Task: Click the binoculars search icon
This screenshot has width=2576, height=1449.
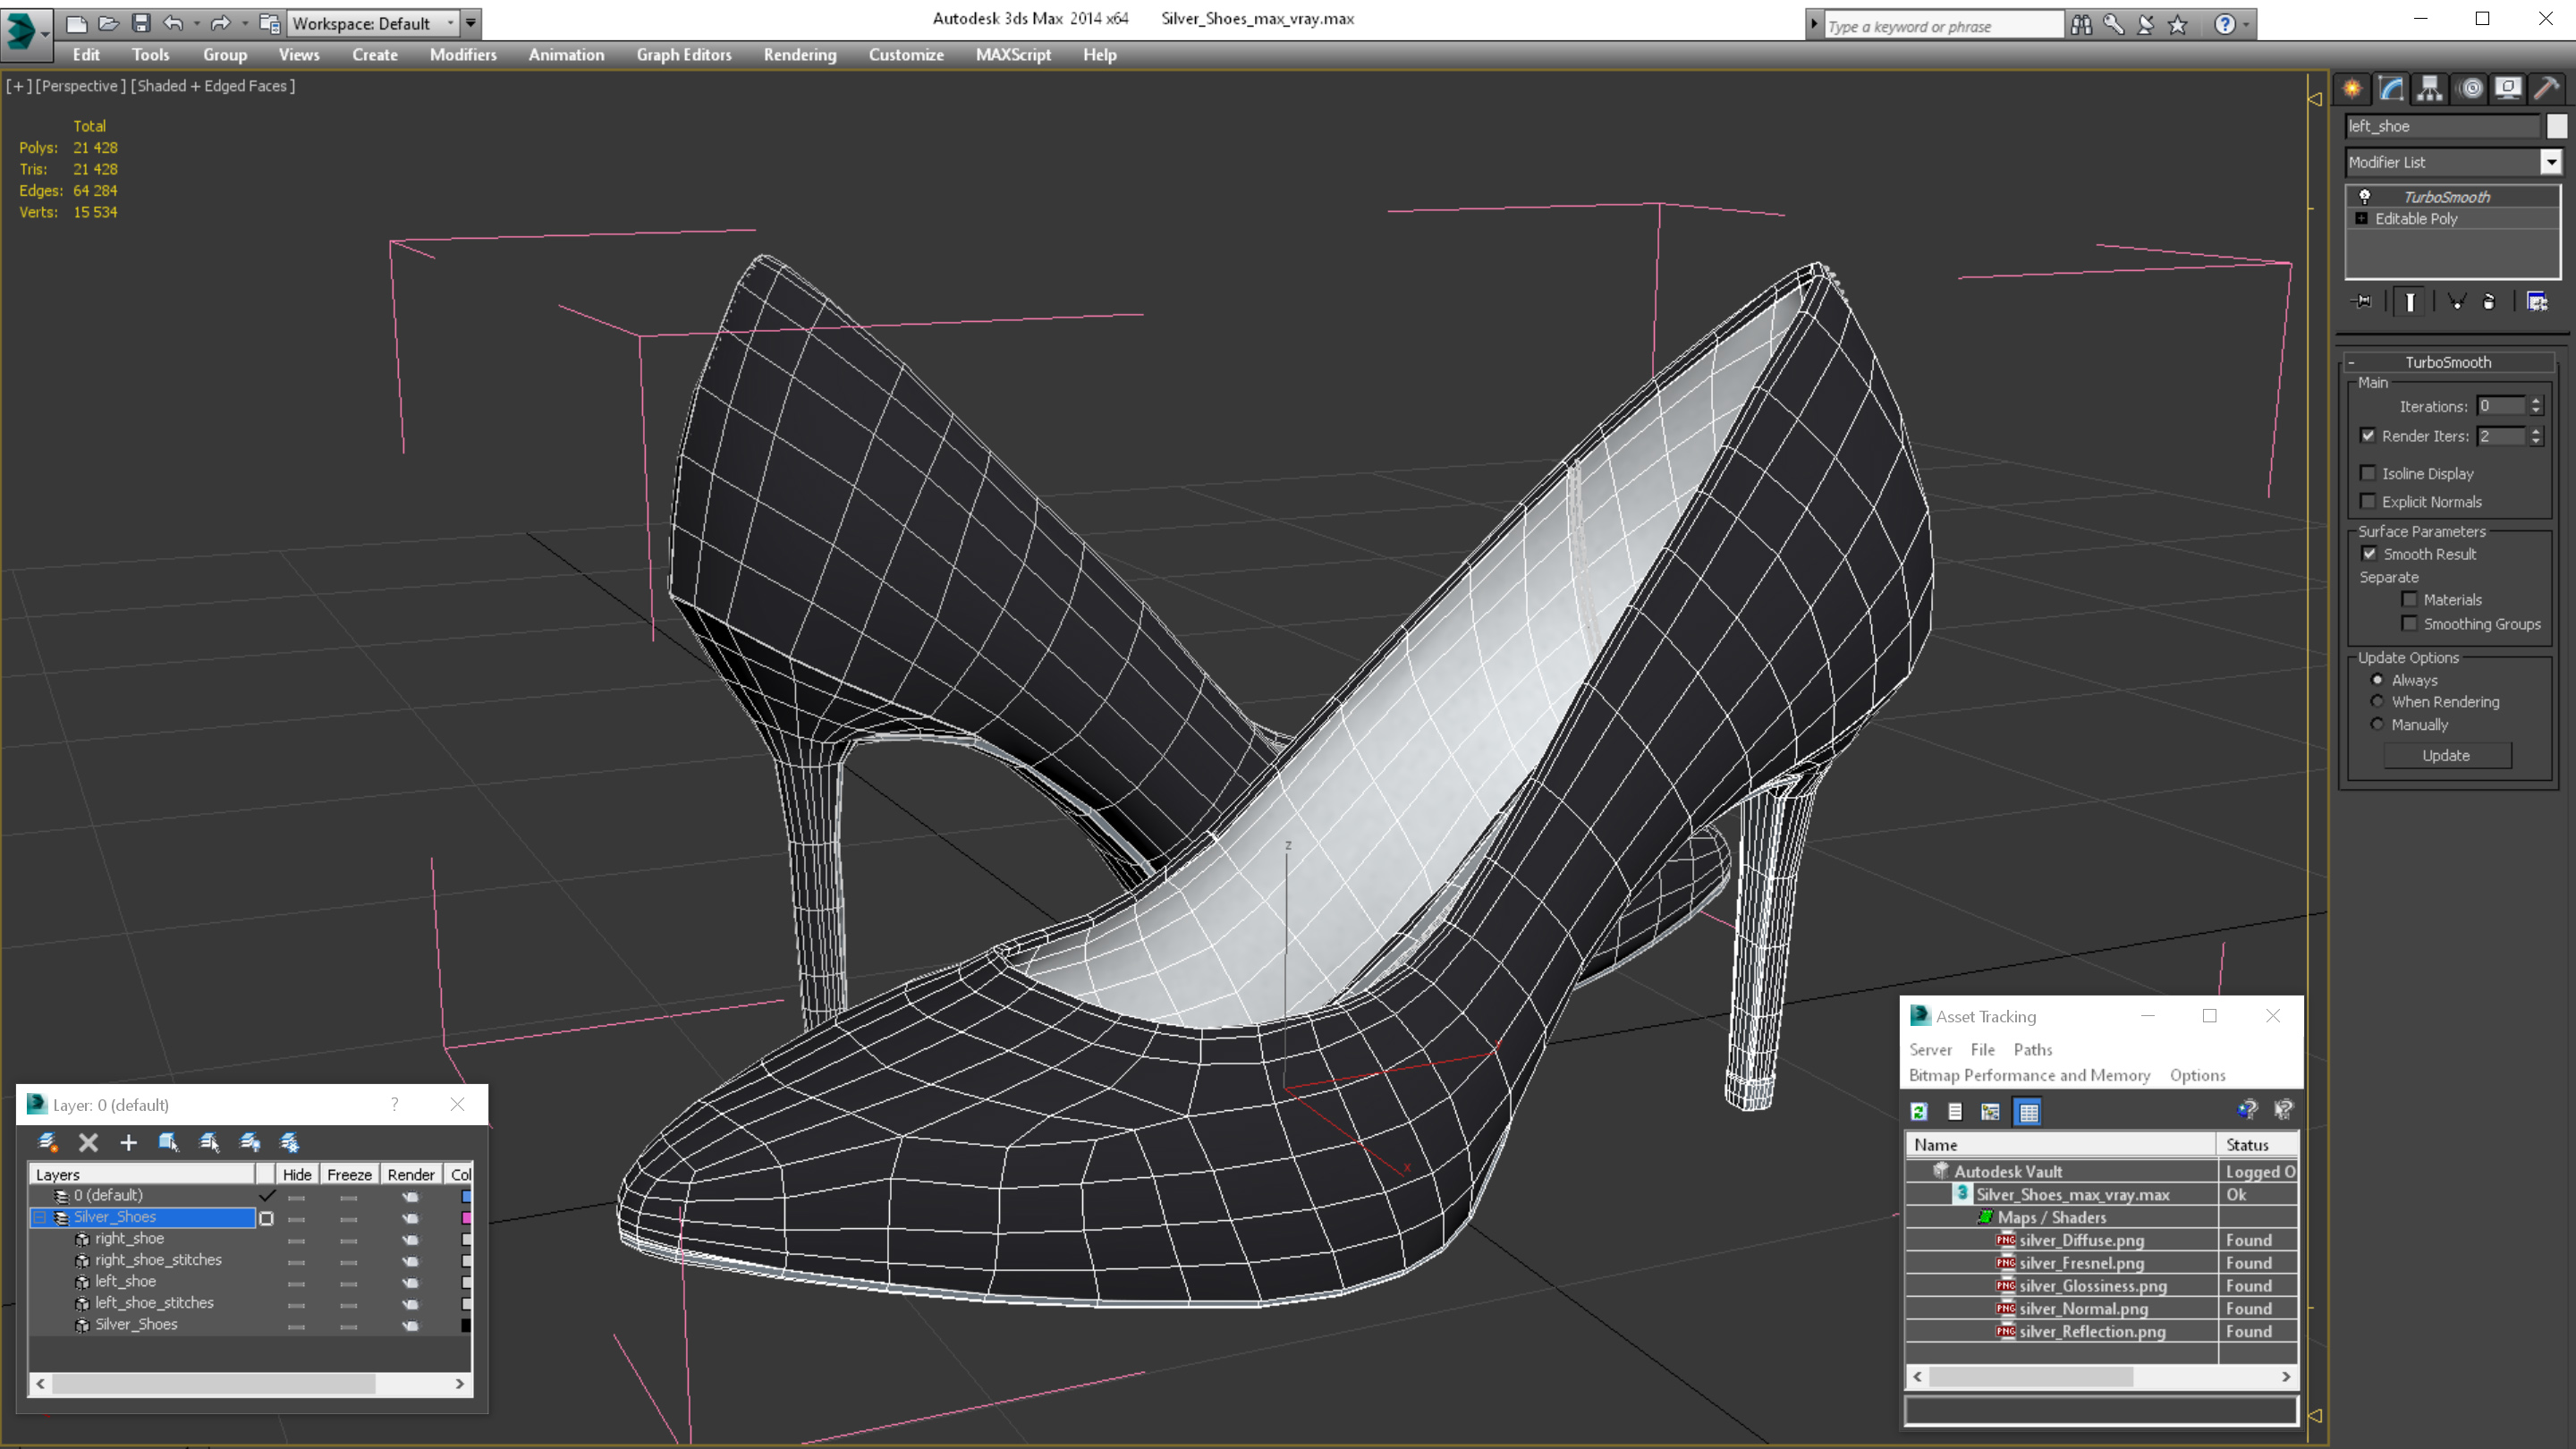Action: coord(2081,25)
